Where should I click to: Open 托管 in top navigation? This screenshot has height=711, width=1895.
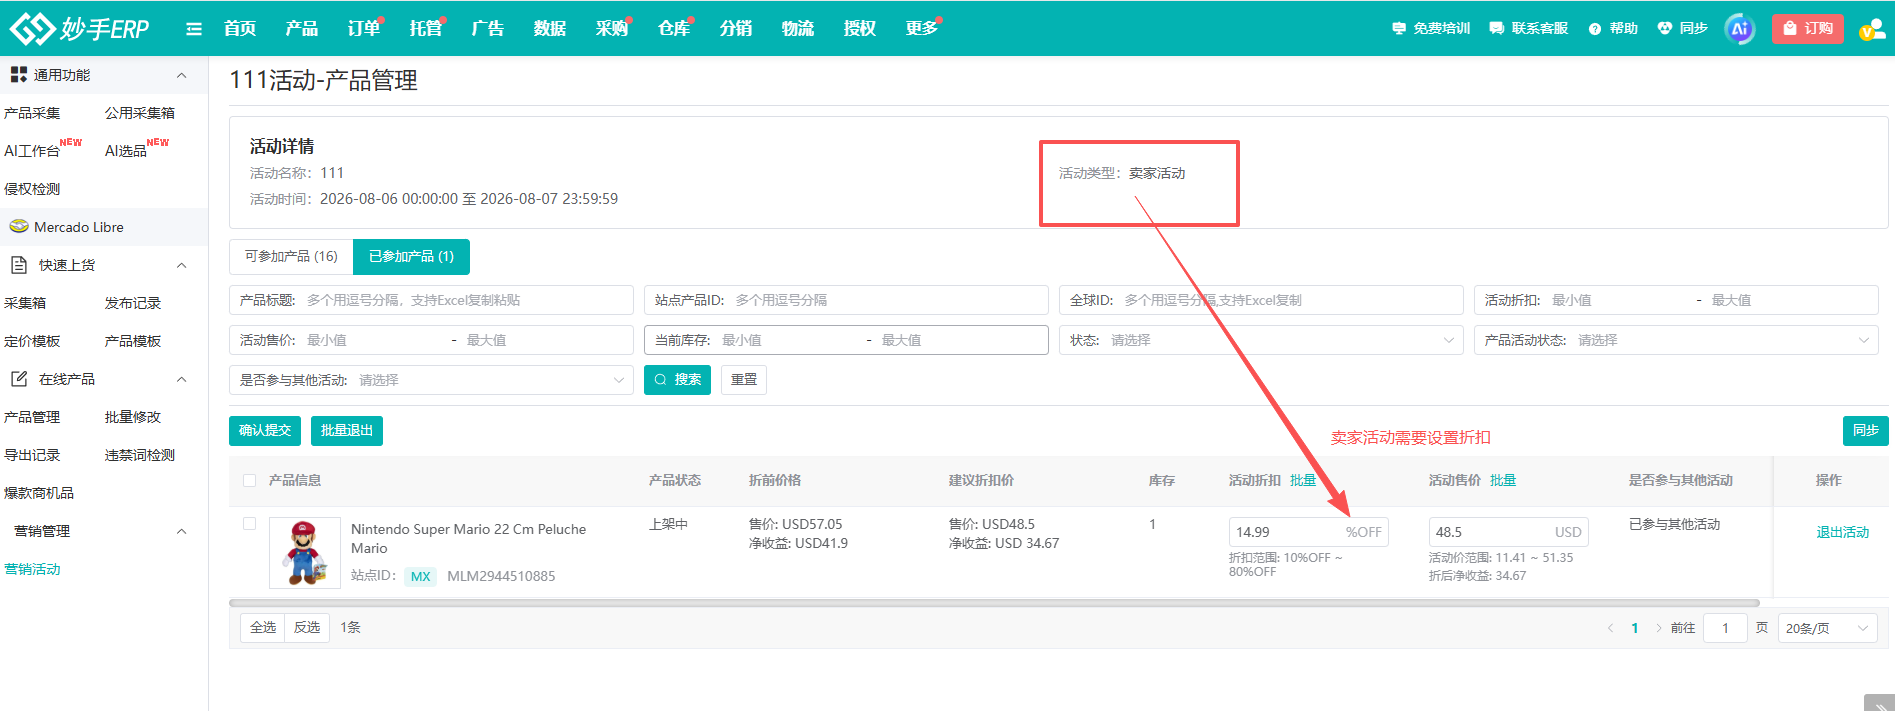[x=426, y=28]
